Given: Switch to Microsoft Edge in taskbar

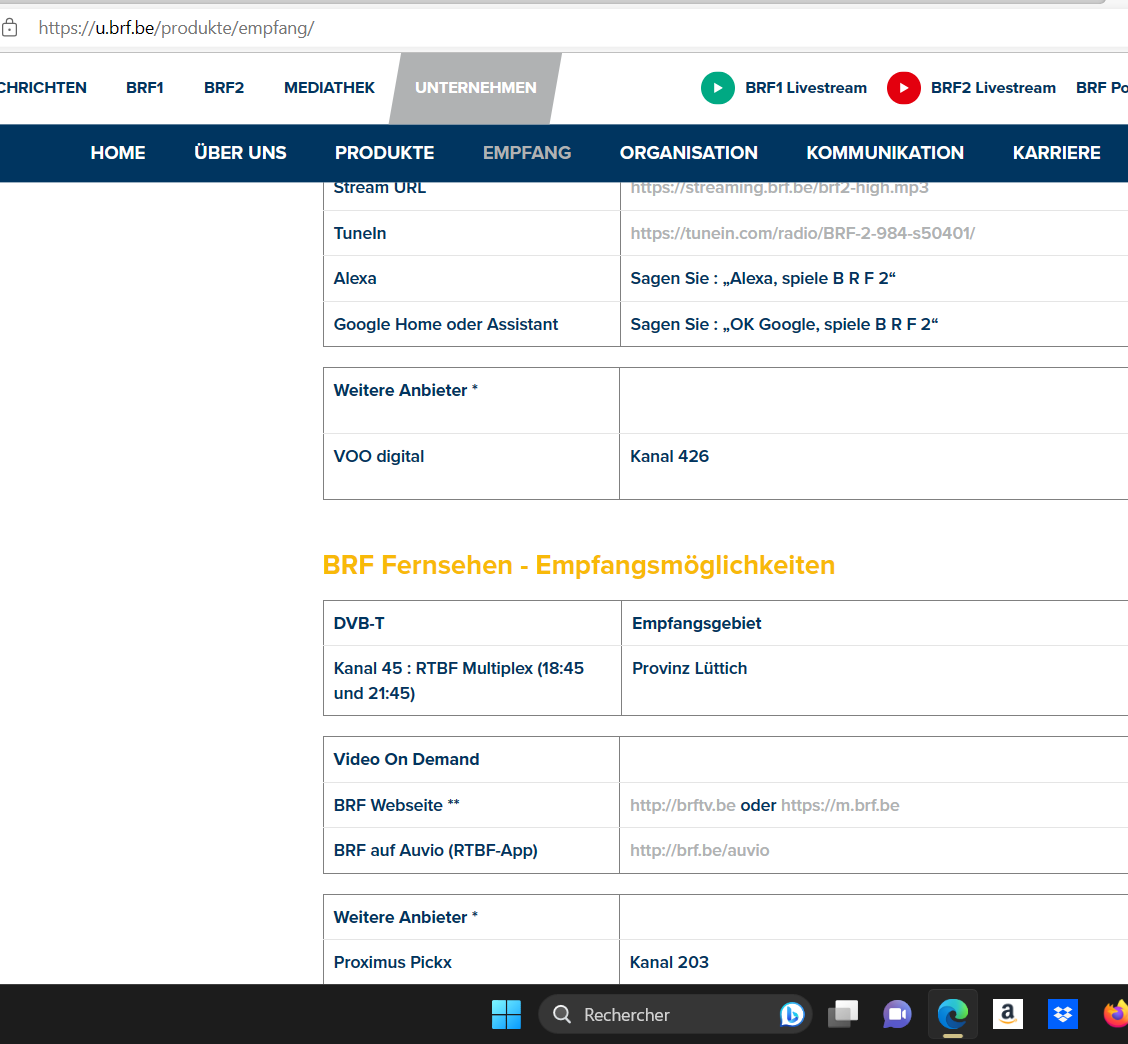Looking at the screenshot, I should point(952,1015).
